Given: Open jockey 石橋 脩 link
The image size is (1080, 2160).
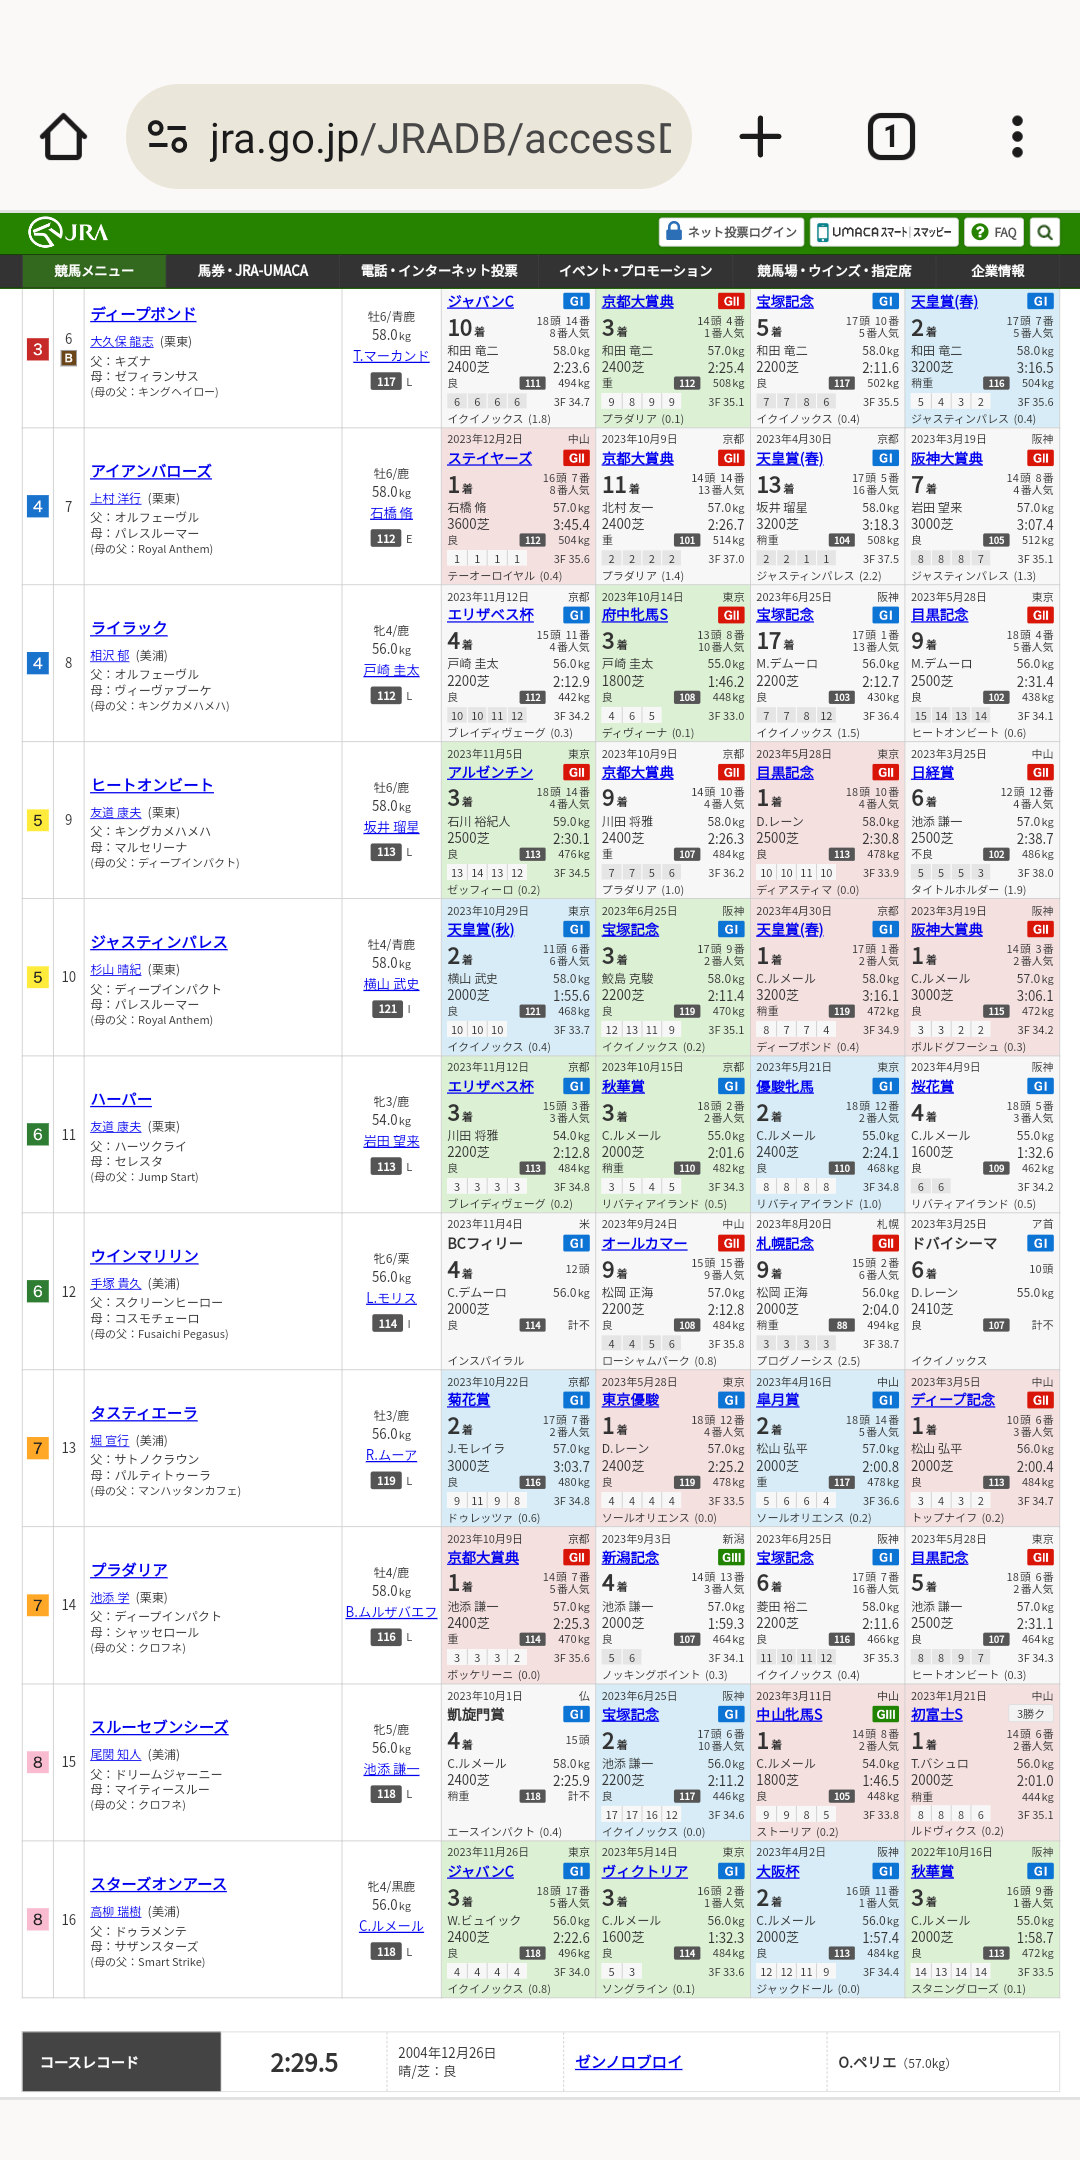Looking at the screenshot, I should pos(391,513).
